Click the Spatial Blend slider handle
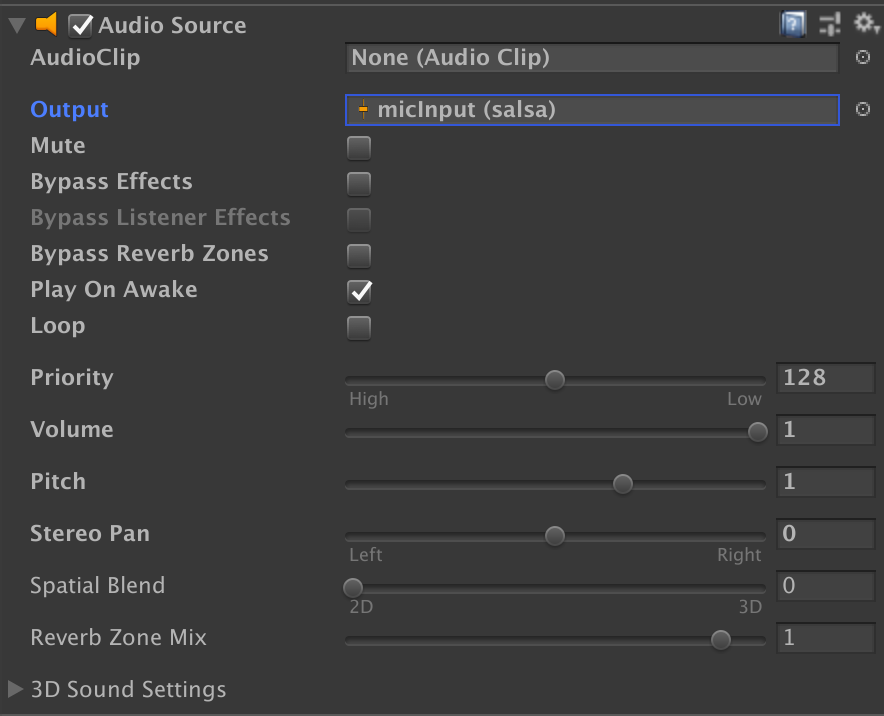Image resolution: width=884 pixels, height=716 pixels. click(x=353, y=588)
